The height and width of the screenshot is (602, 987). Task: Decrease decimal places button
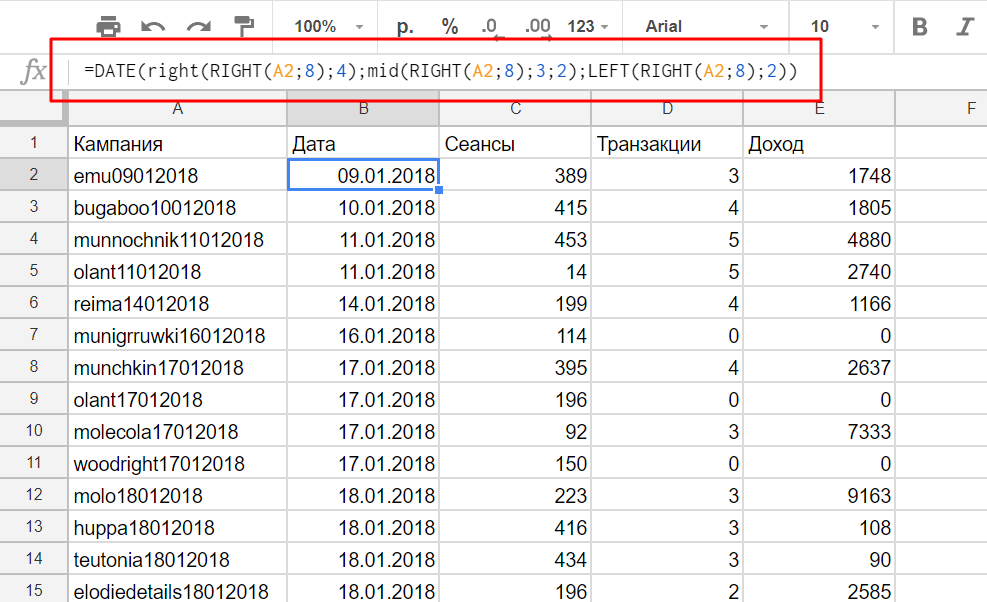click(x=490, y=28)
